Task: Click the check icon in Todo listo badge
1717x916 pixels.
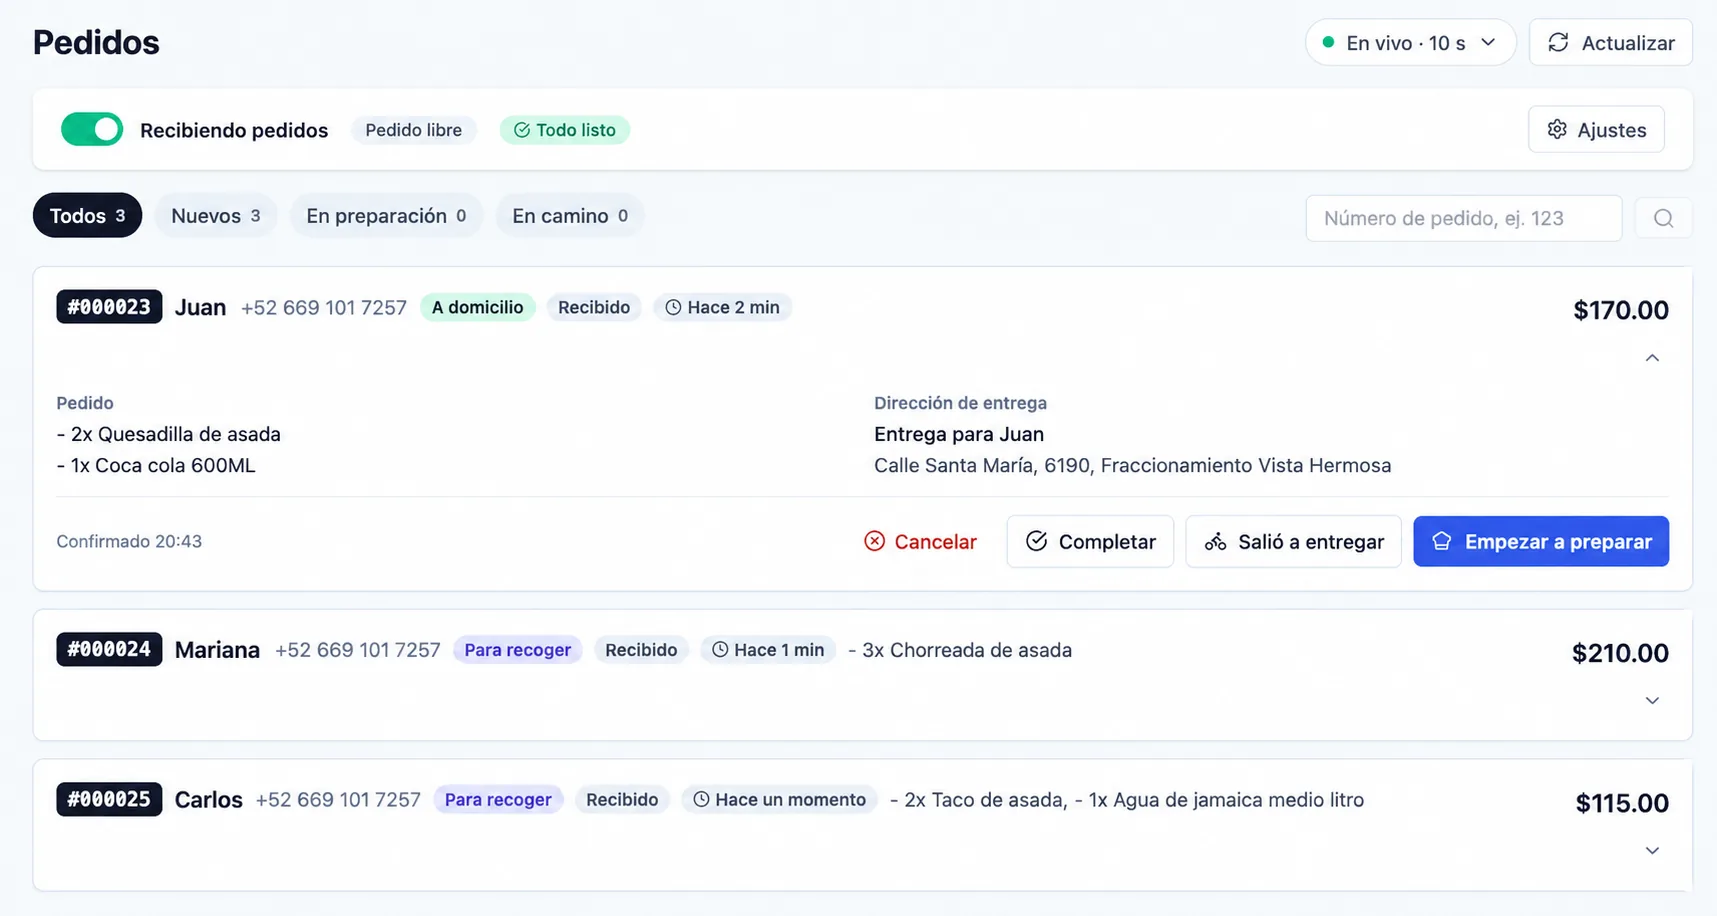Action: [x=522, y=130]
